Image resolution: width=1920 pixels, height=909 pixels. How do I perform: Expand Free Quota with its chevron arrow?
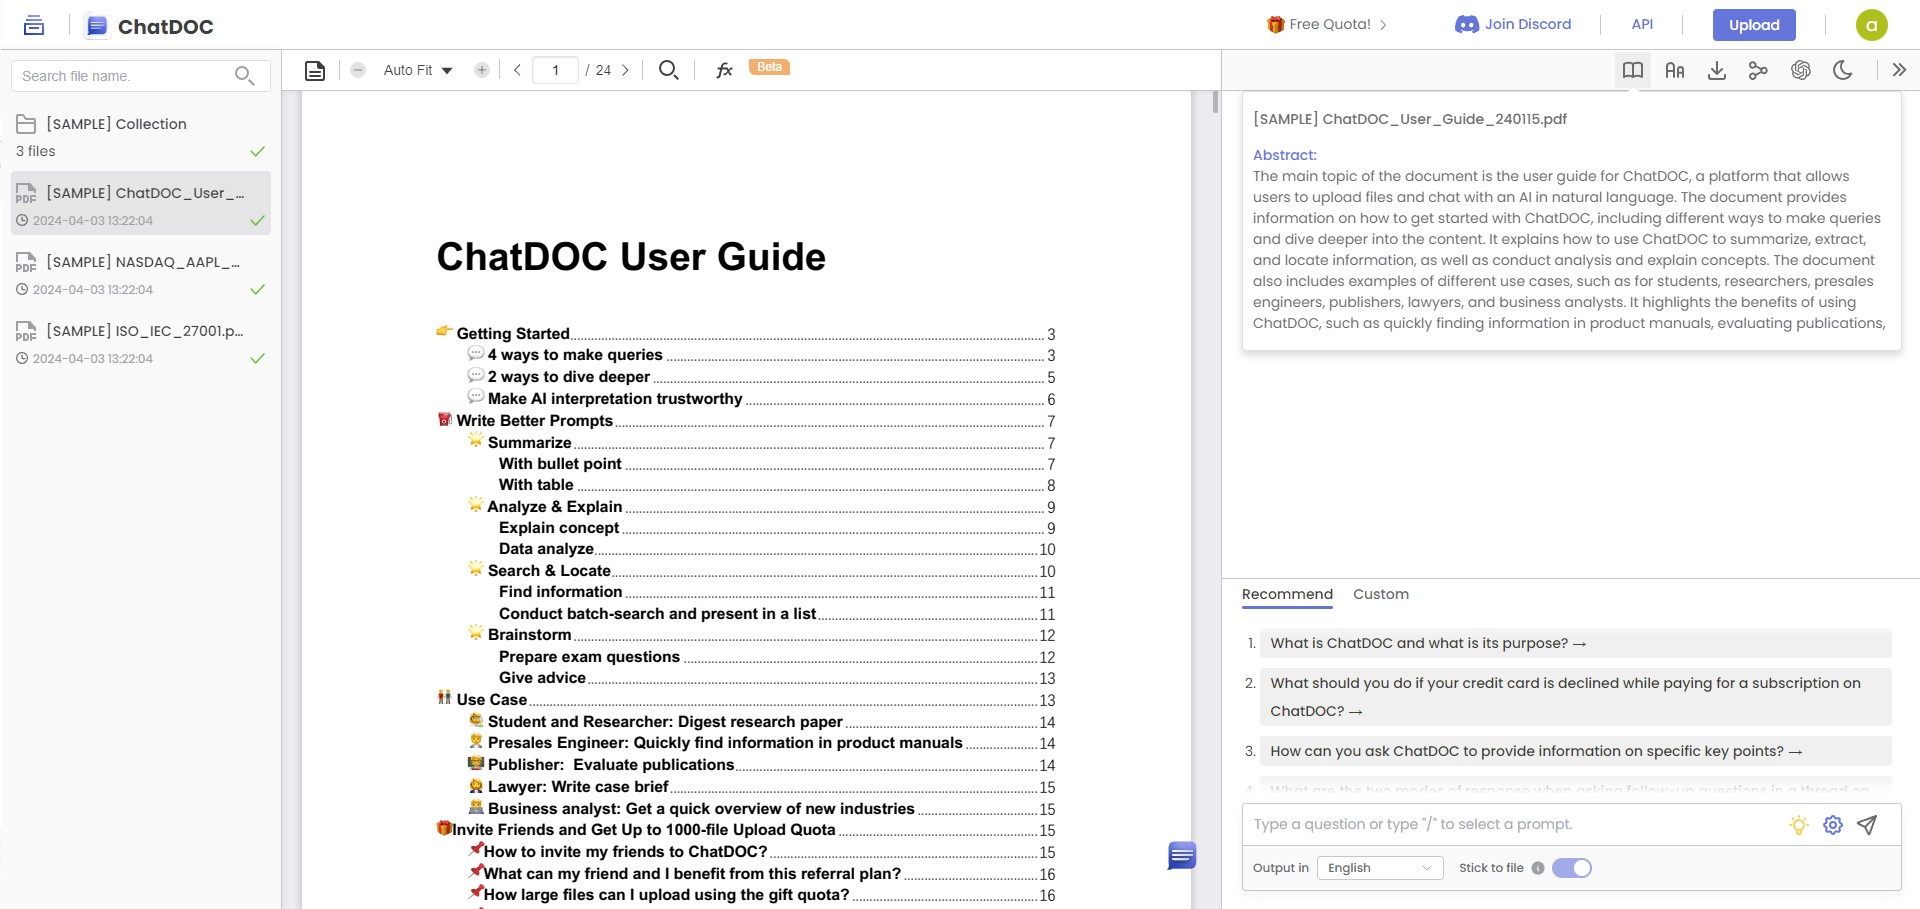tap(1383, 25)
